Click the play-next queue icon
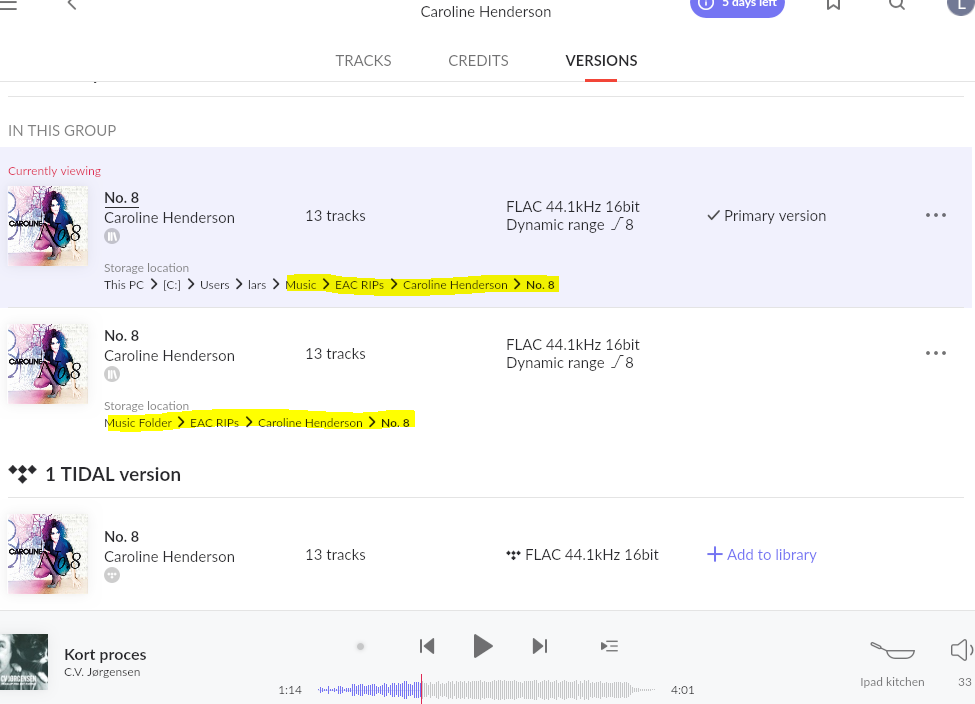Image resolution: width=975 pixels, height=704 pixels. tap(609, 646)
